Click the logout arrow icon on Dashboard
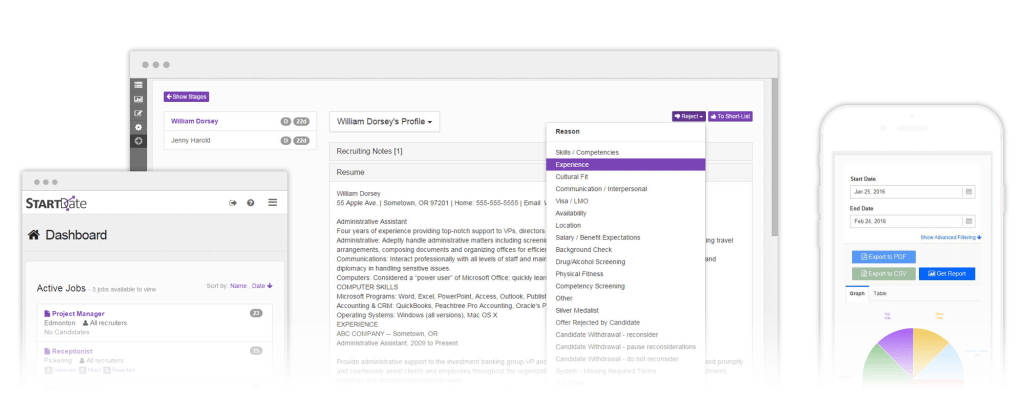1024x395 pixels. pyautogui.click(x=232, y=203)
